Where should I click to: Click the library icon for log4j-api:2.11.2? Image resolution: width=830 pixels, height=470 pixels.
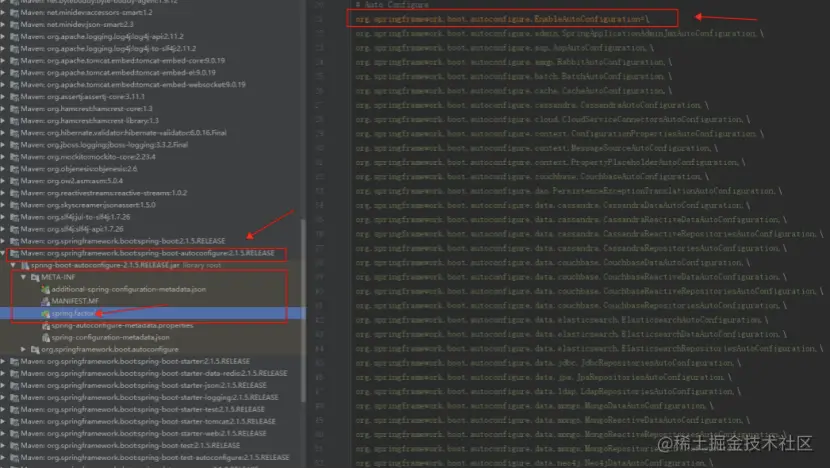pyautogui.click(x=15, y=37)
